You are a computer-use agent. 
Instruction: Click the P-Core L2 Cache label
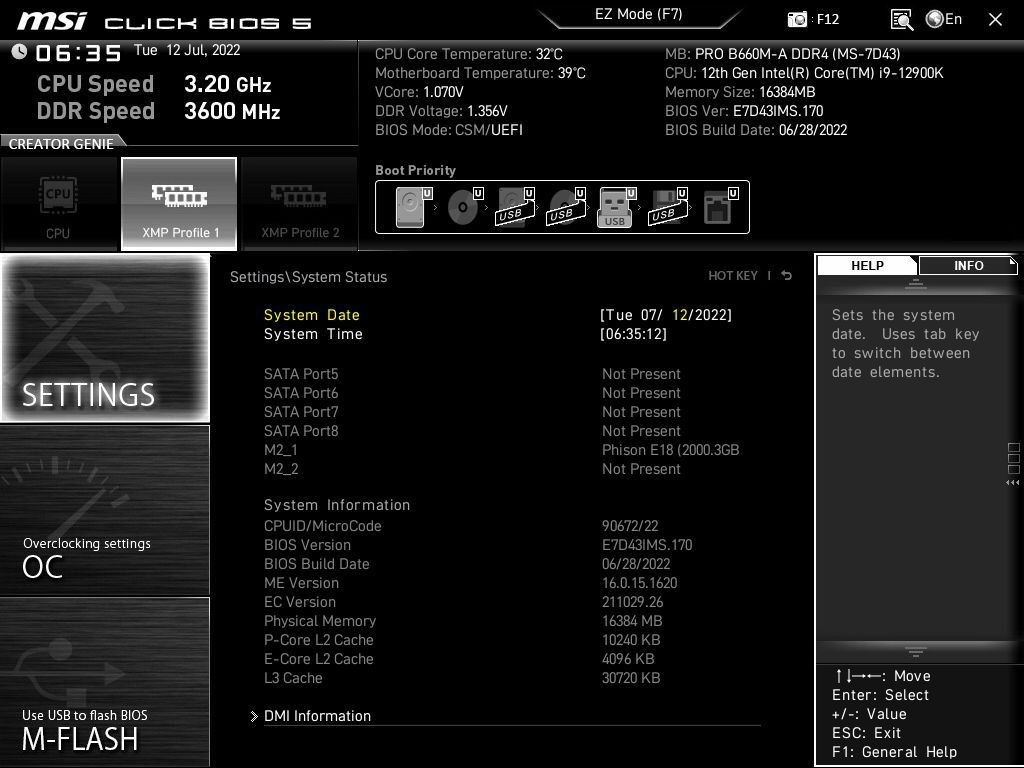click(x=319, y=639)
